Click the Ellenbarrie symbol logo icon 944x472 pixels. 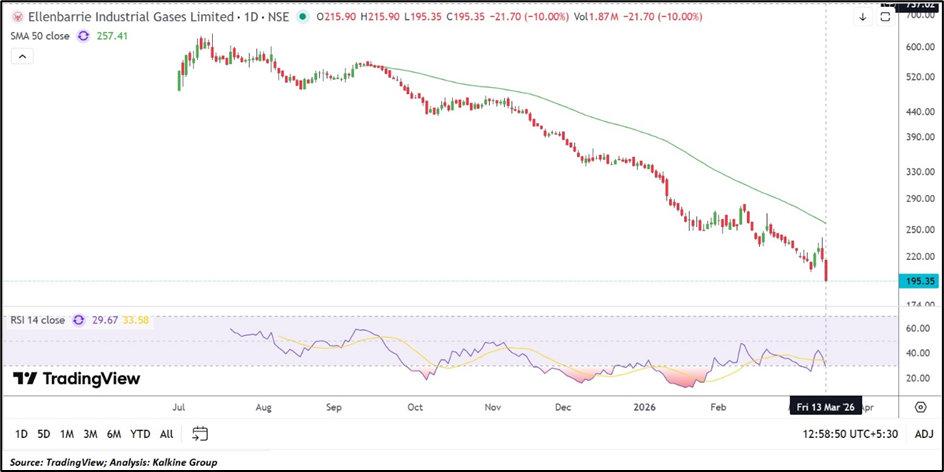(x=17, y=17)
